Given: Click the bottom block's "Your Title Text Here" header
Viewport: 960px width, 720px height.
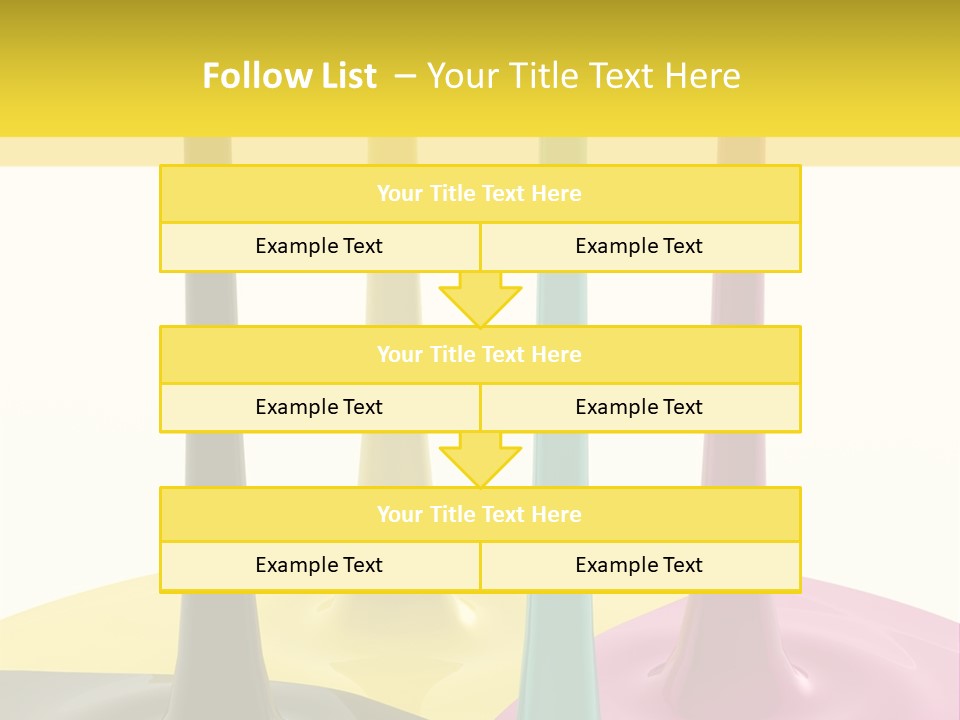Looking at the screenshot, I should [x=479, y=514].
